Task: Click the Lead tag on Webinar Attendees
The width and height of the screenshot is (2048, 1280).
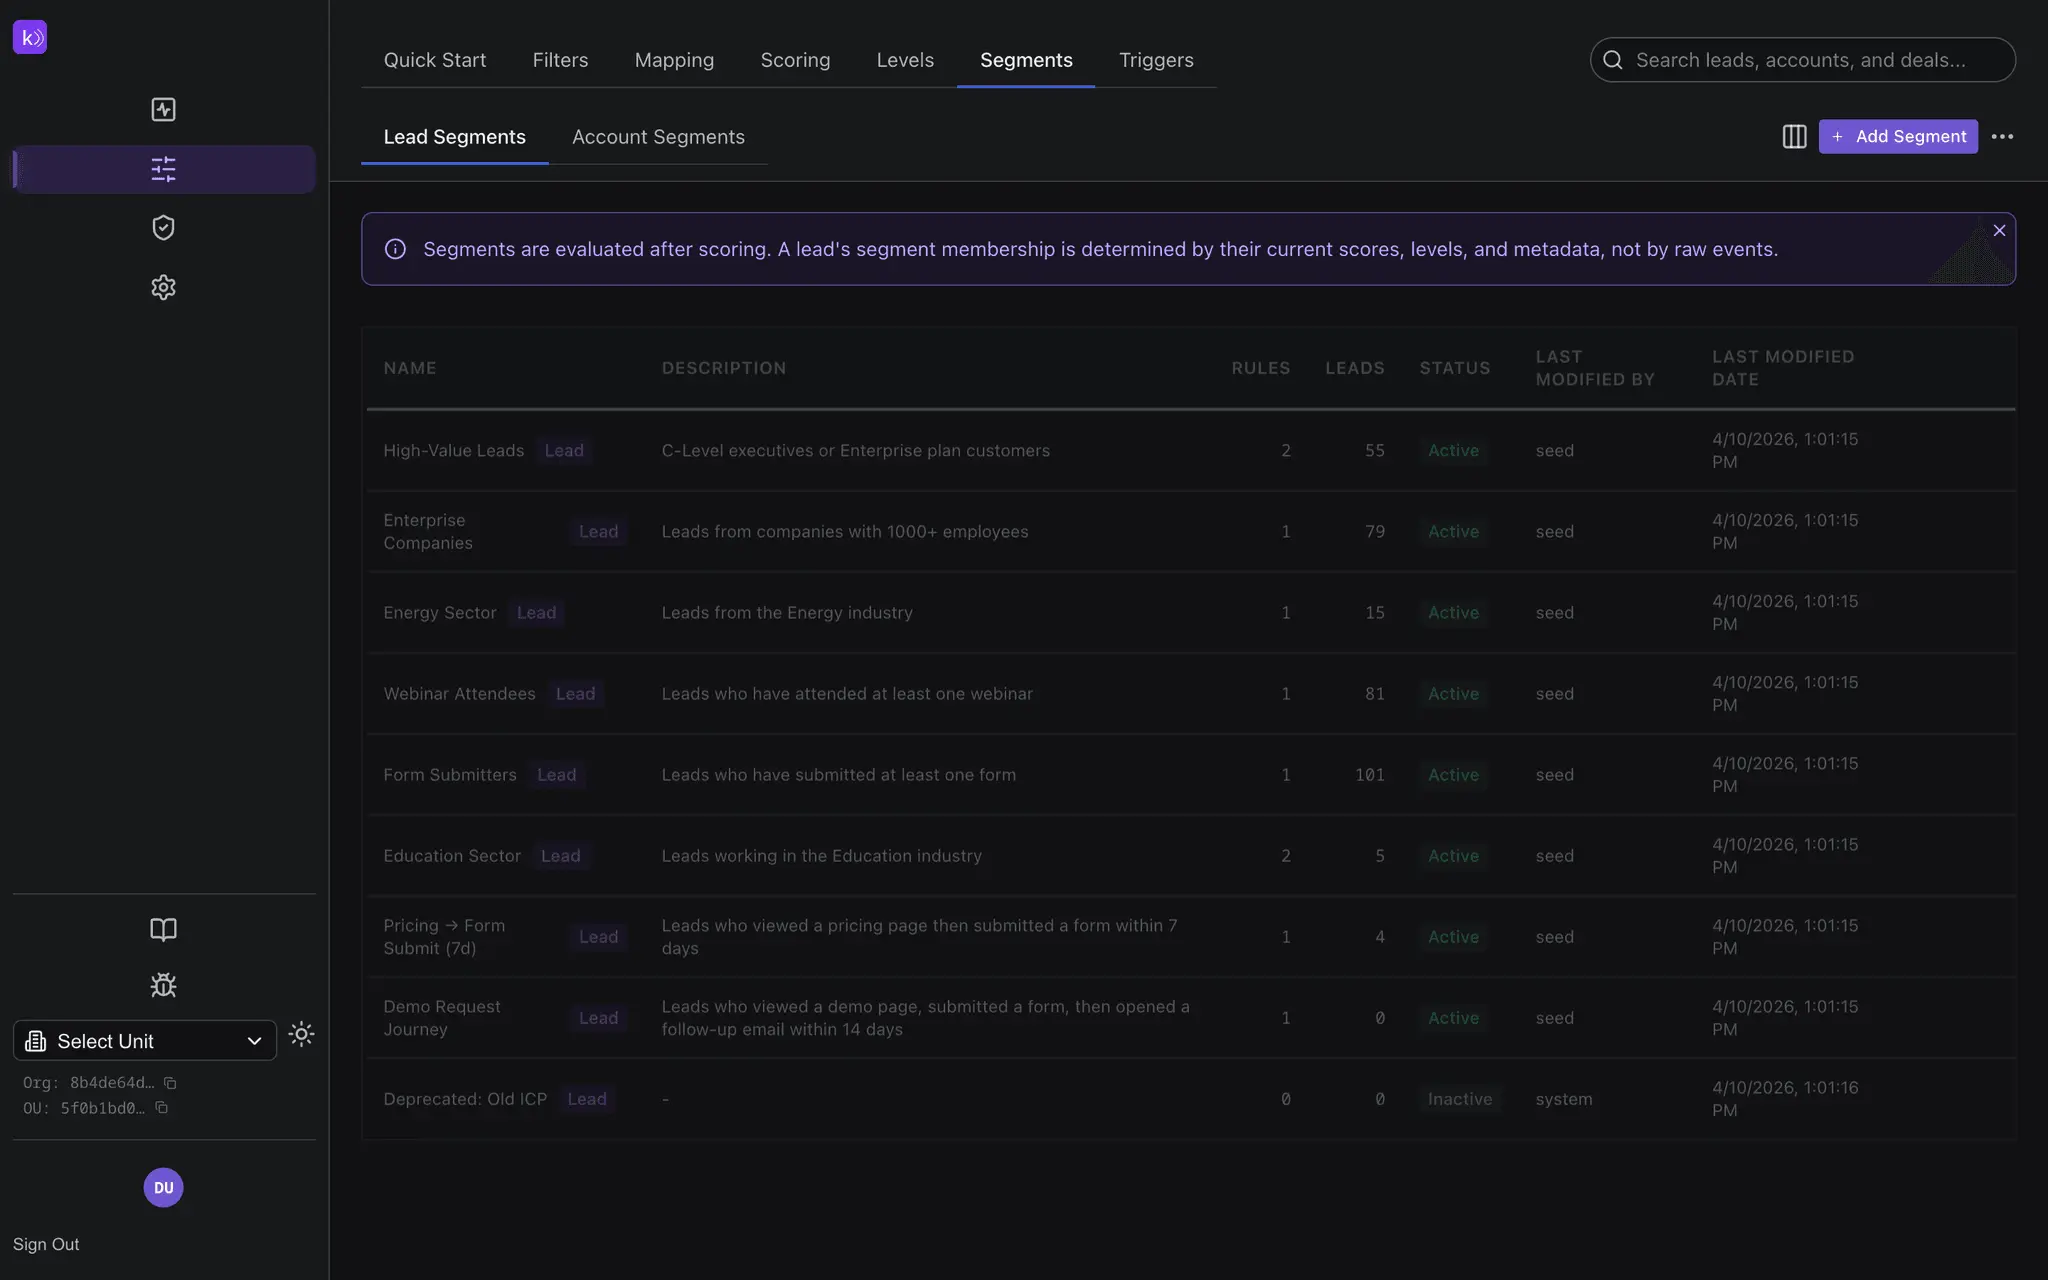Action: [x=575, y=693]
